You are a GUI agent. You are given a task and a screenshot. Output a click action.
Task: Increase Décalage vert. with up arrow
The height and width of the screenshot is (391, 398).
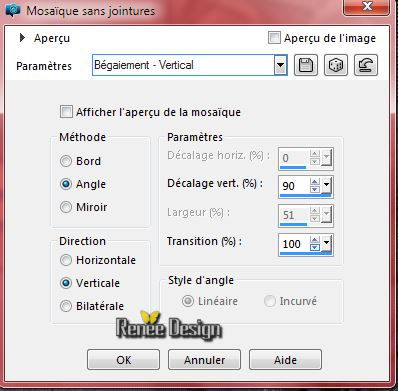pos(315,182)
